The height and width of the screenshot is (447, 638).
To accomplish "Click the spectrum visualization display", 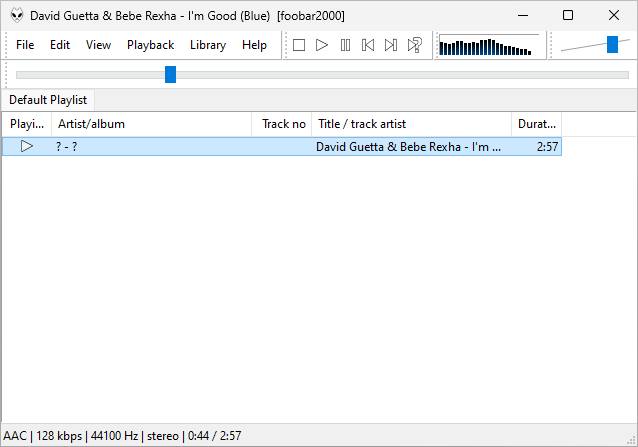I will point(489,45).
